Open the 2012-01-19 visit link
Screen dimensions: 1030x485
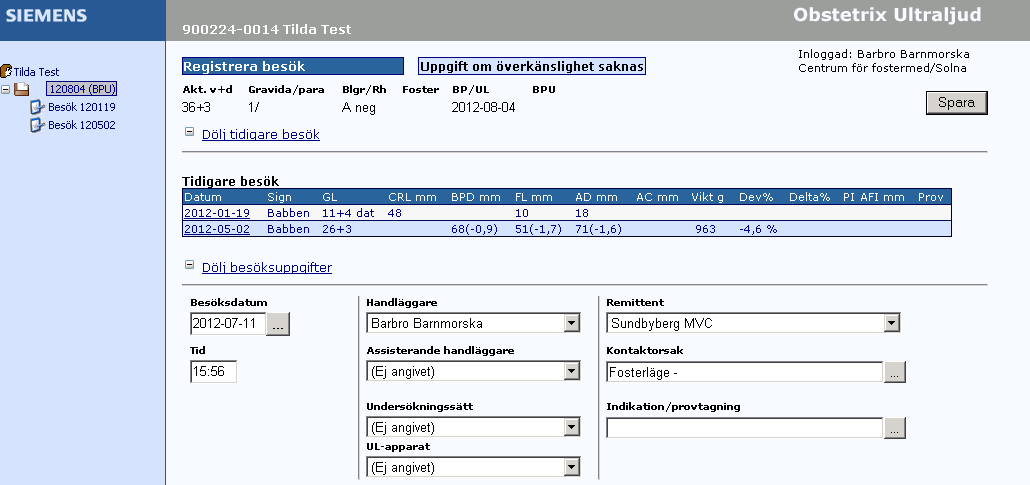pyautogui.click(x=217, y=213)
